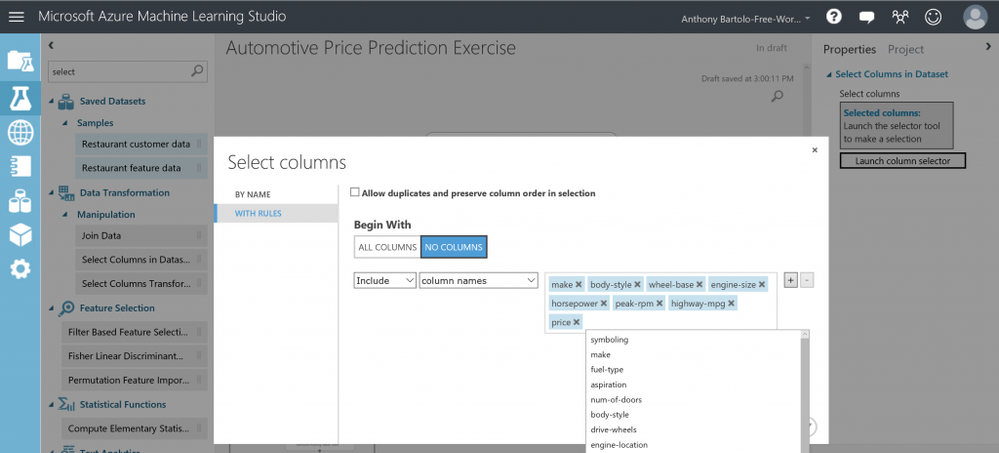Open the hamburger navigation menu
The width and height of the screenshot is (999, 453).
[x=16, y=17]
